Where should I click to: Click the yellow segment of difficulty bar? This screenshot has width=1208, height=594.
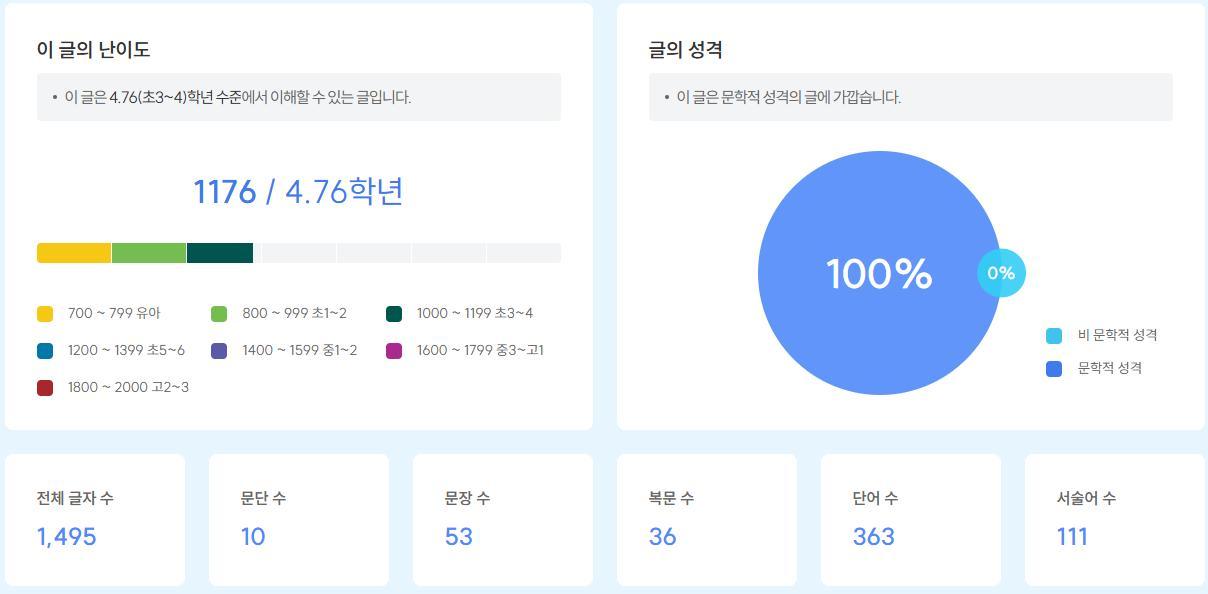74,253
